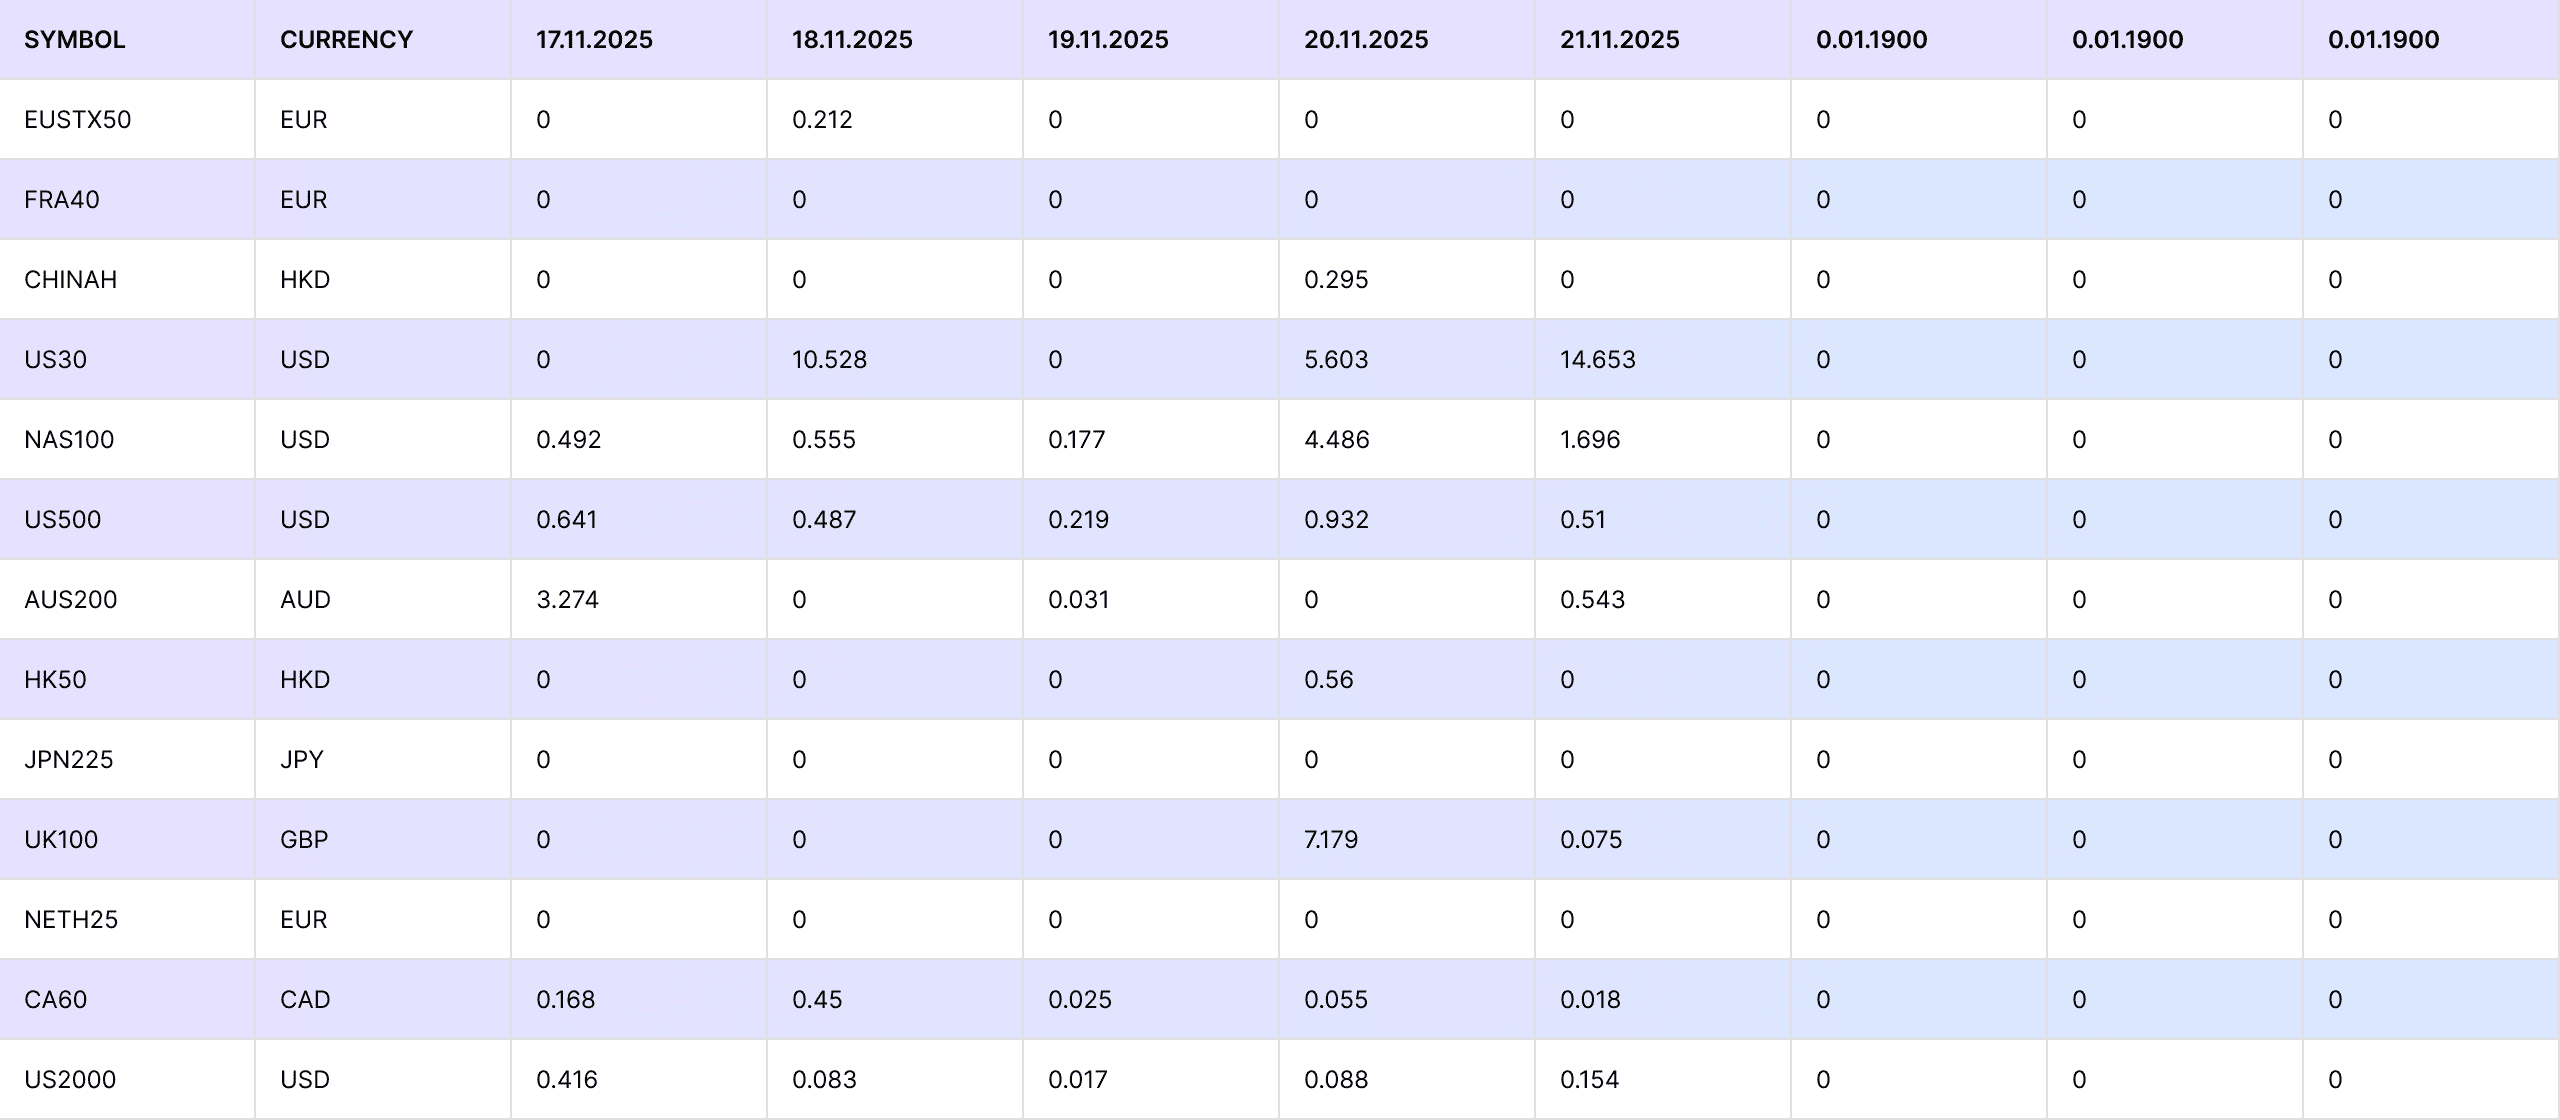Click the EUSTX50 symbol cell
This screenshot has width=2560, height=1120.
coord(78,120)
